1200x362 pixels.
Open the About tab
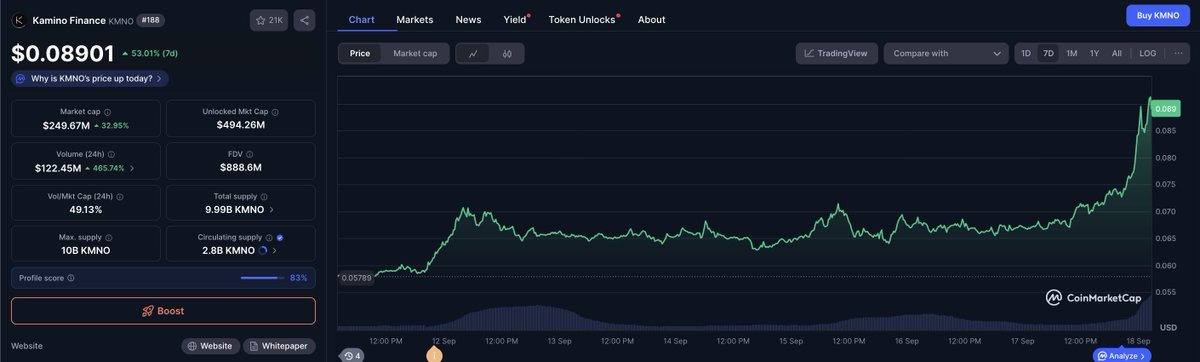pos(651,19)
